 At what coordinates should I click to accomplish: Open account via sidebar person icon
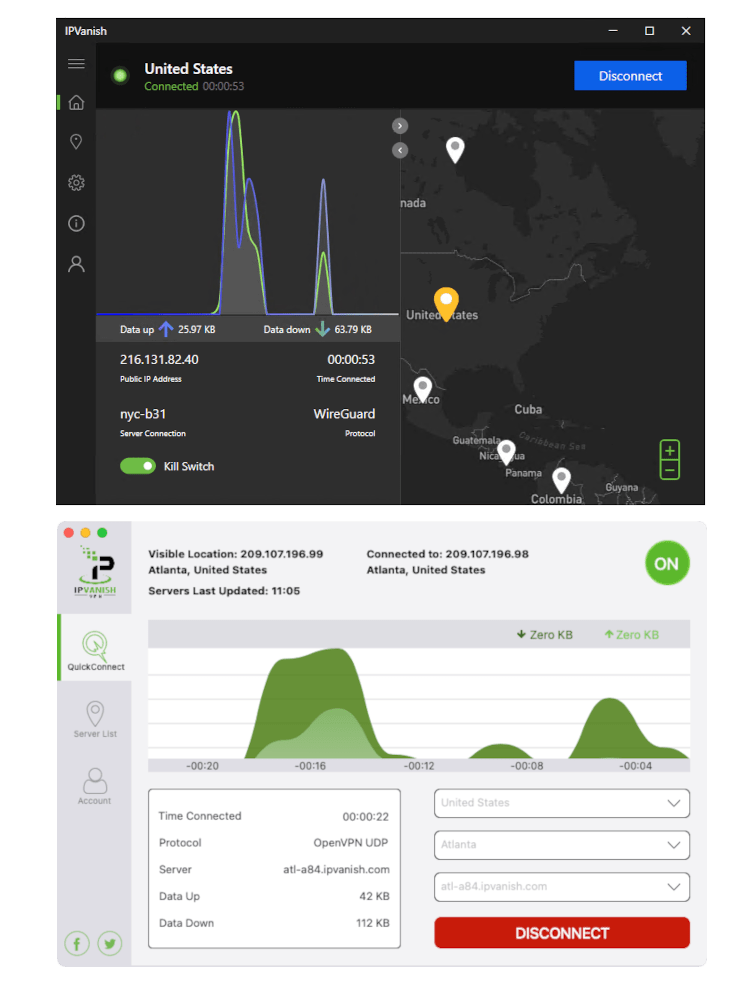(76, 264)
